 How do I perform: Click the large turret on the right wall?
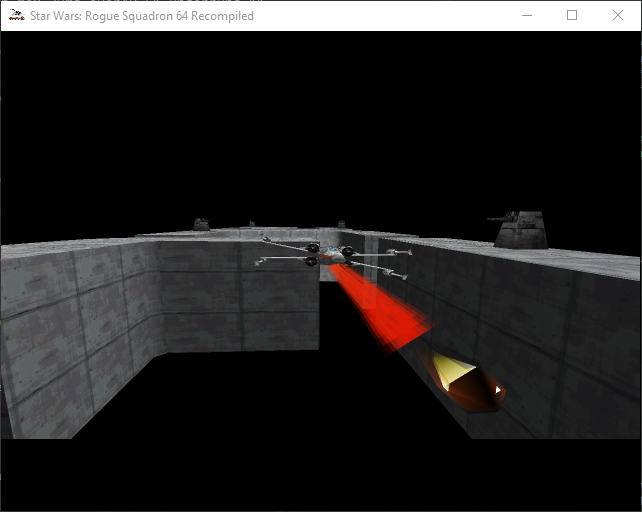520,229
